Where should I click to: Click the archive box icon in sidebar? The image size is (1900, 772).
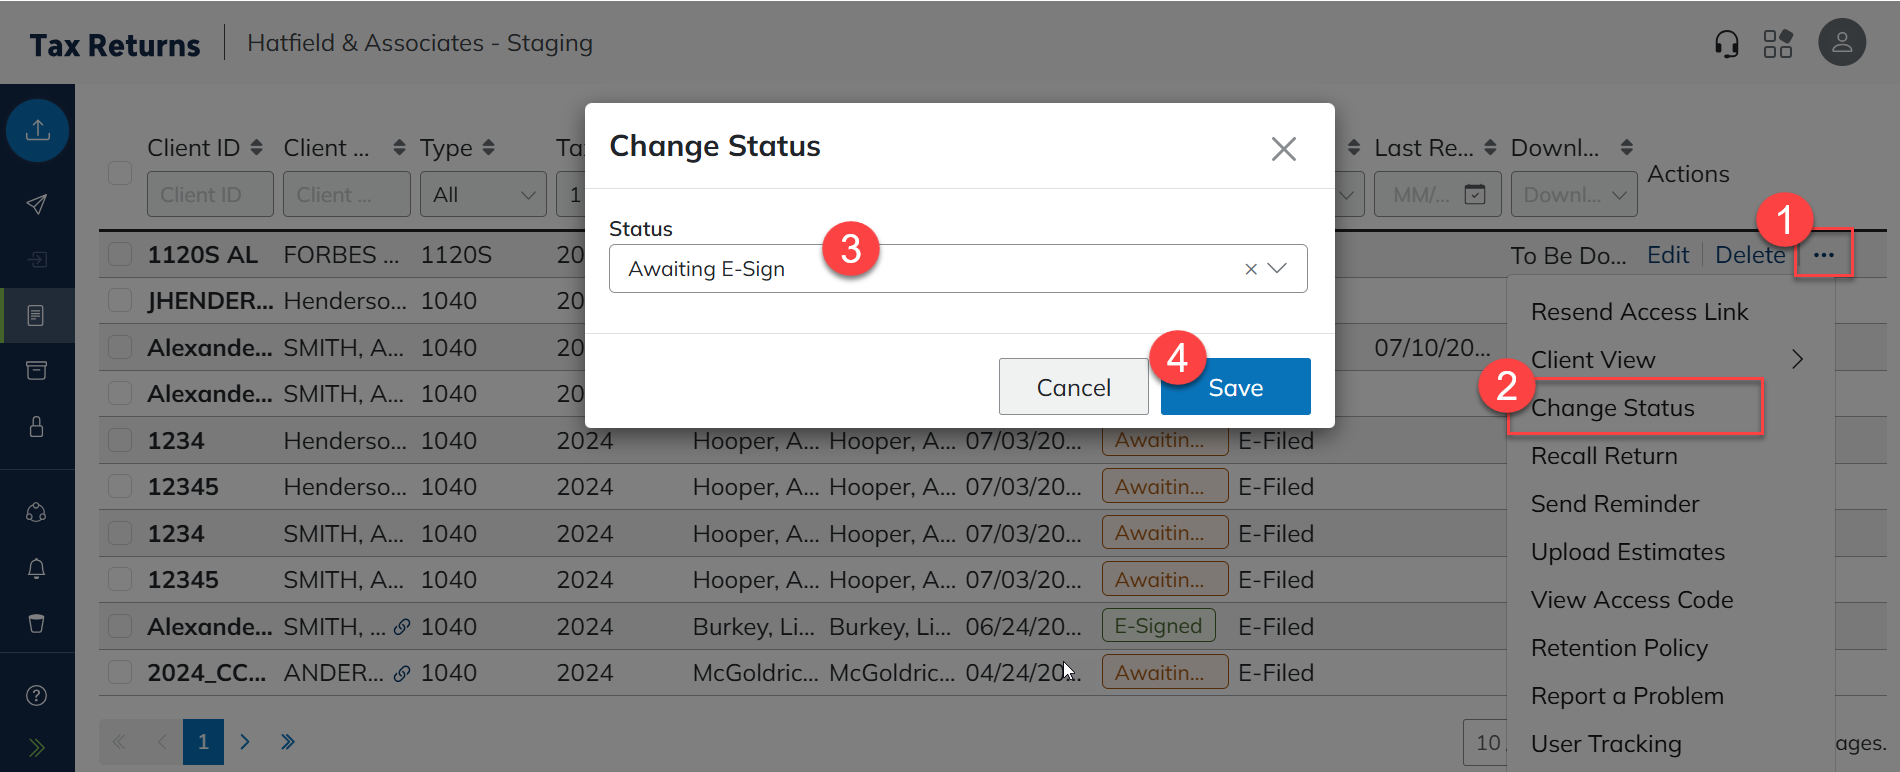point(36,371)
